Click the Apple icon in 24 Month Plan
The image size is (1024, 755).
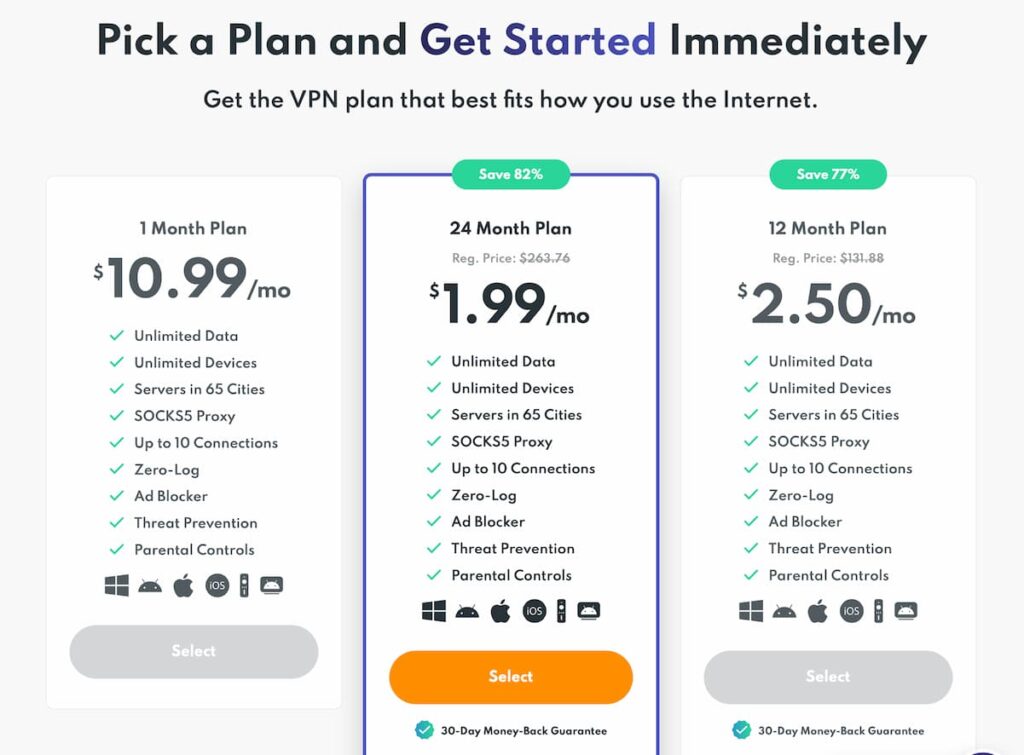pos(500,611)
